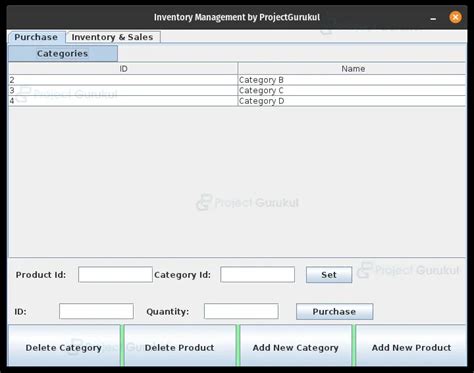Click the Delete Product button
474x373 pixels.
[180, 347]
